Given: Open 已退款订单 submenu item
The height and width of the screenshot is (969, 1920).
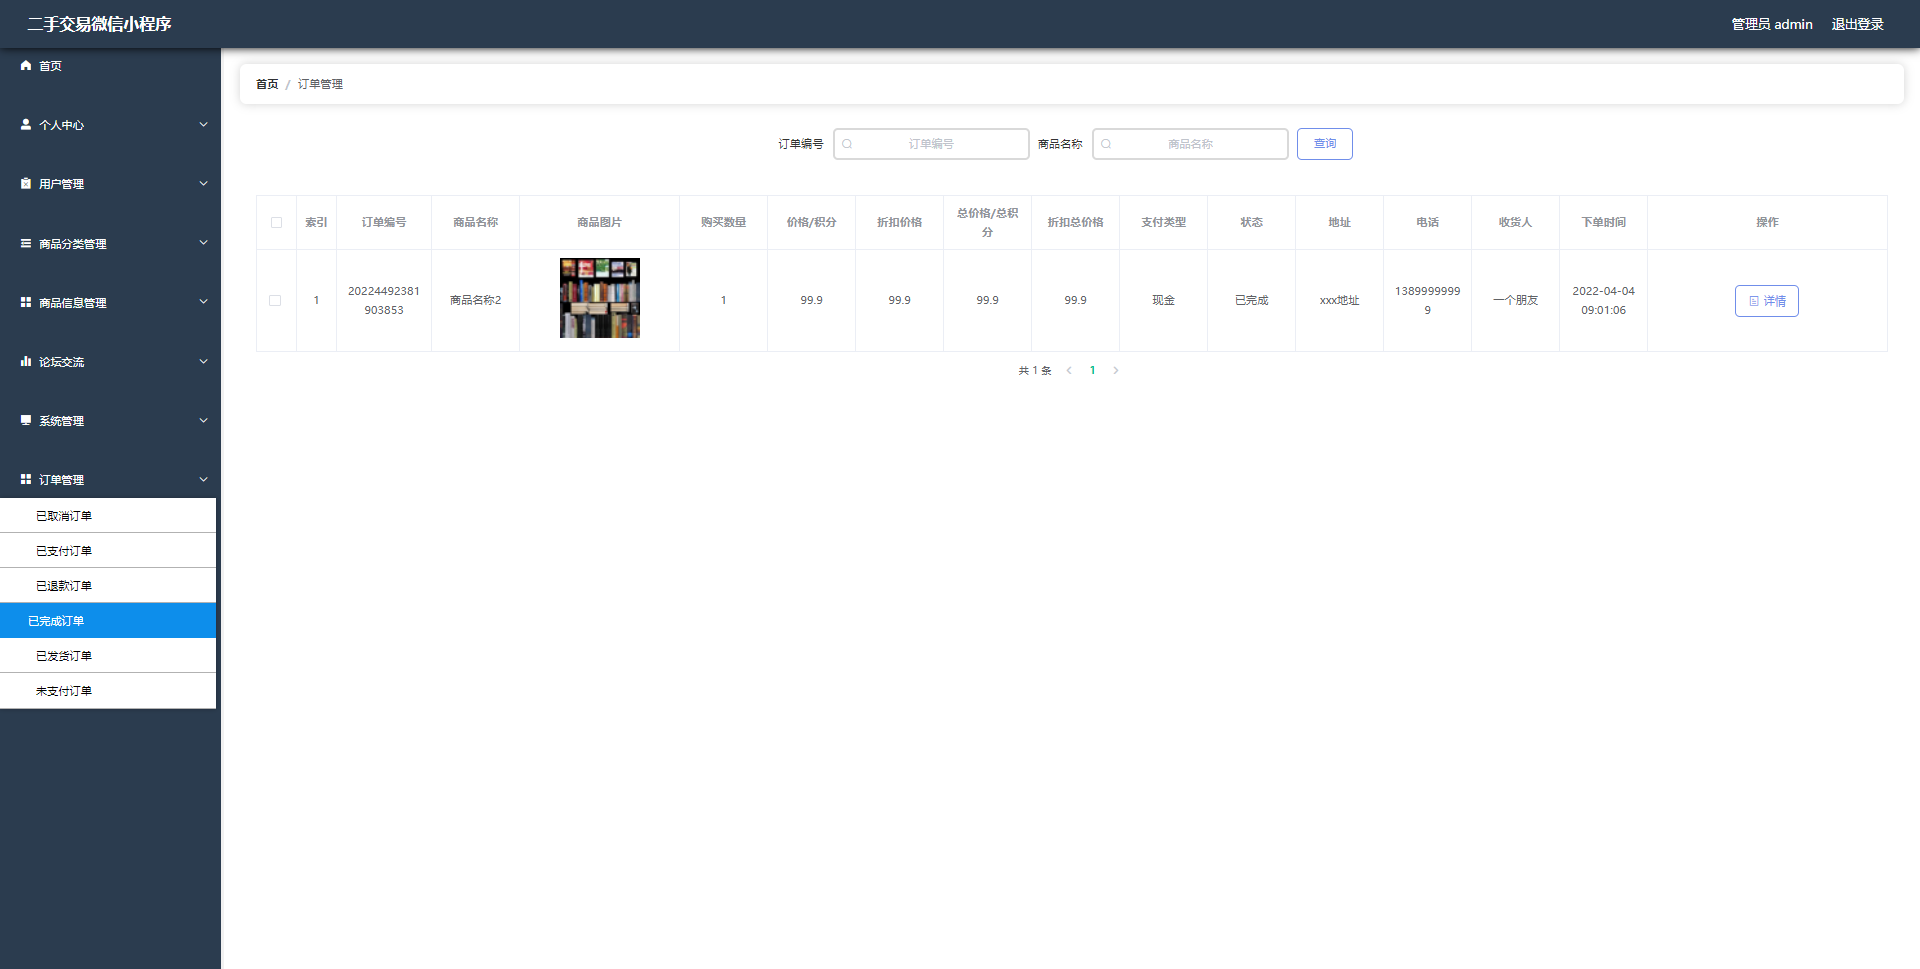Looking at the screenshot, I should [x=108, y=586].
